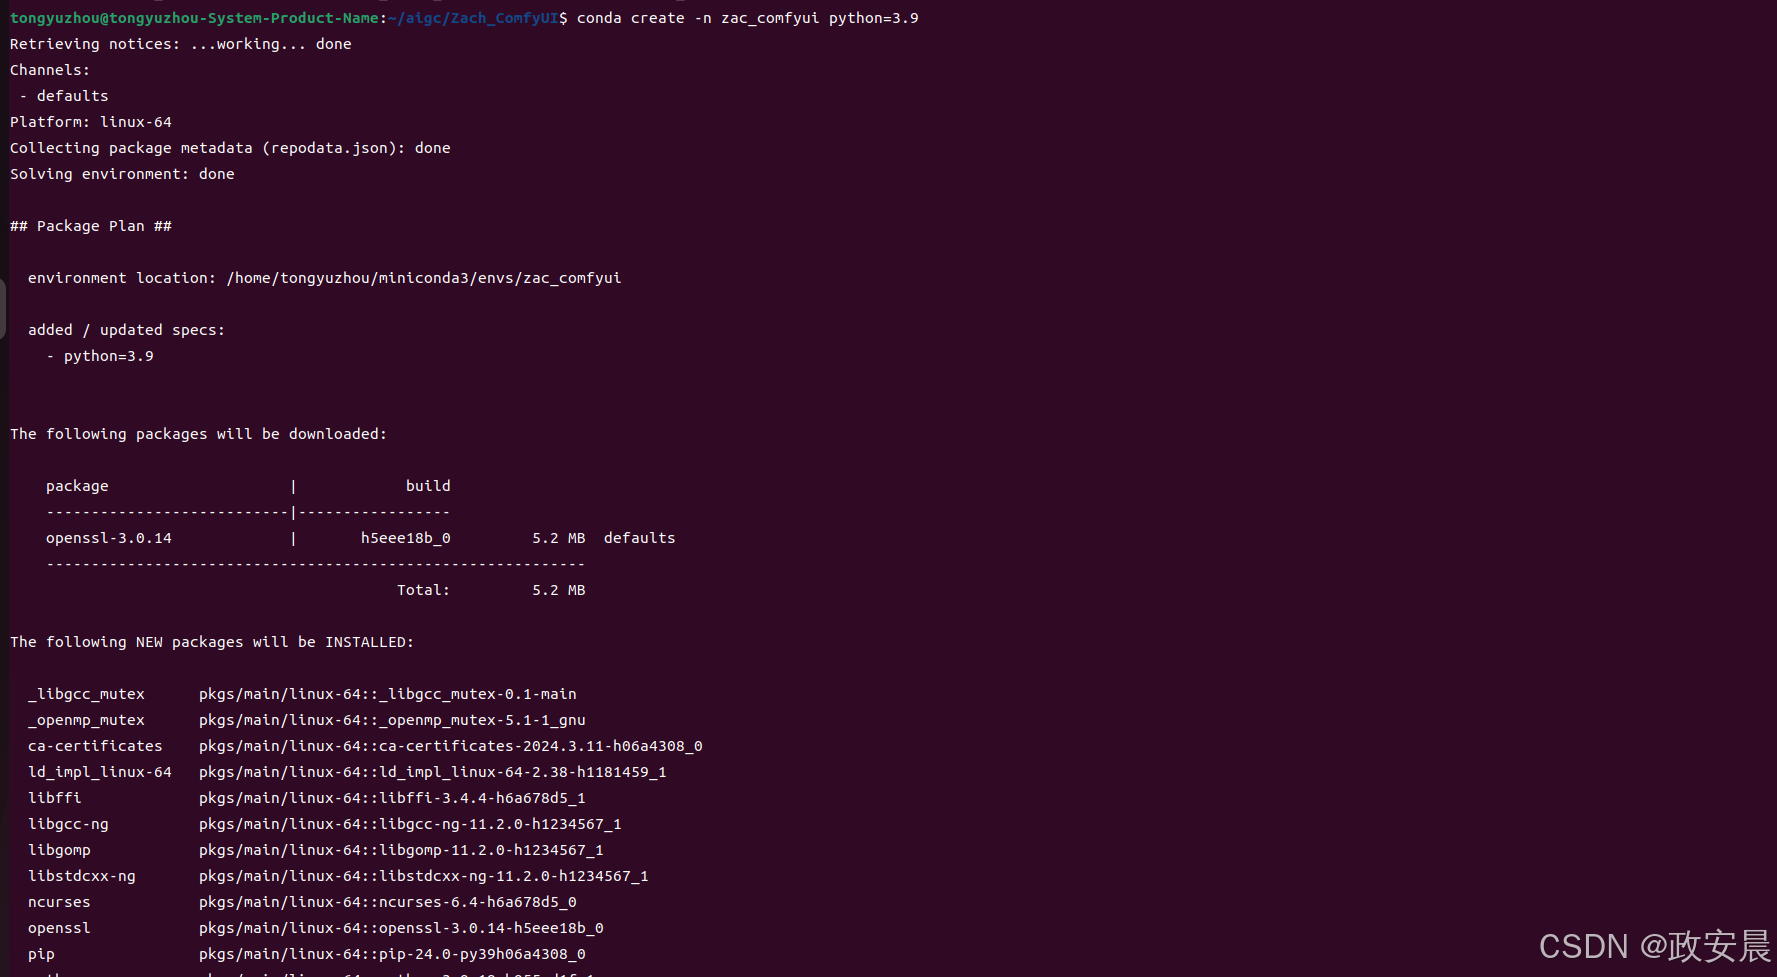Click 'ca-certificates-2024.3.11-h06a4308_0' path

pos(451,746)
